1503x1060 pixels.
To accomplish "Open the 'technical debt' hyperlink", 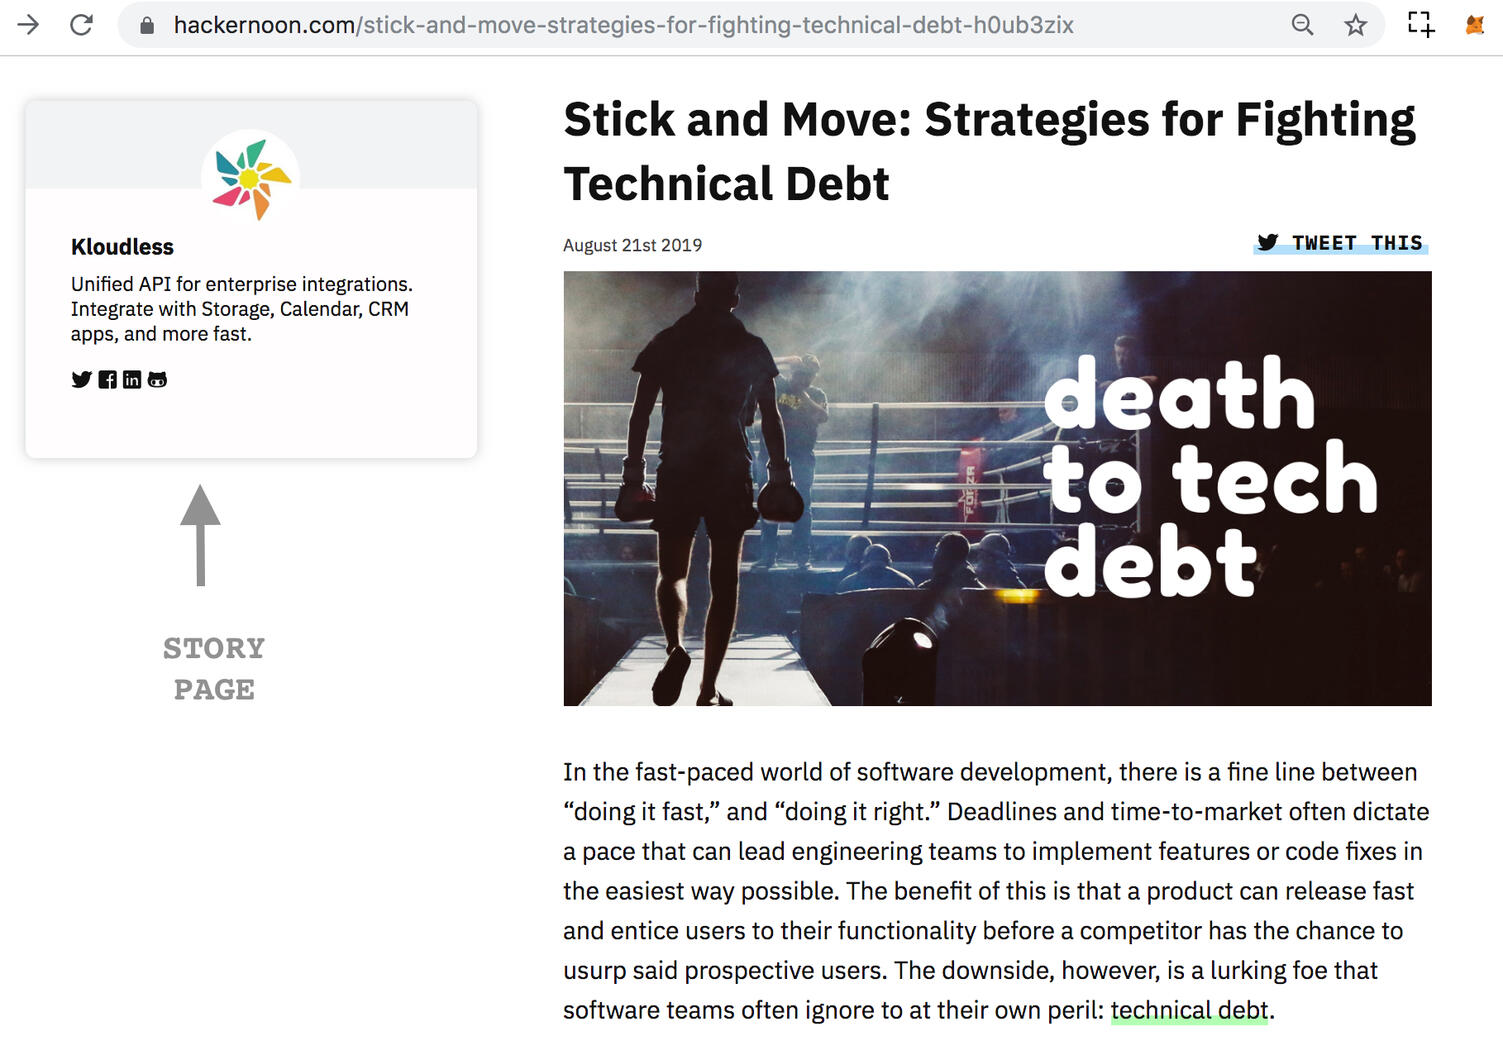I will [1189, 1010].
